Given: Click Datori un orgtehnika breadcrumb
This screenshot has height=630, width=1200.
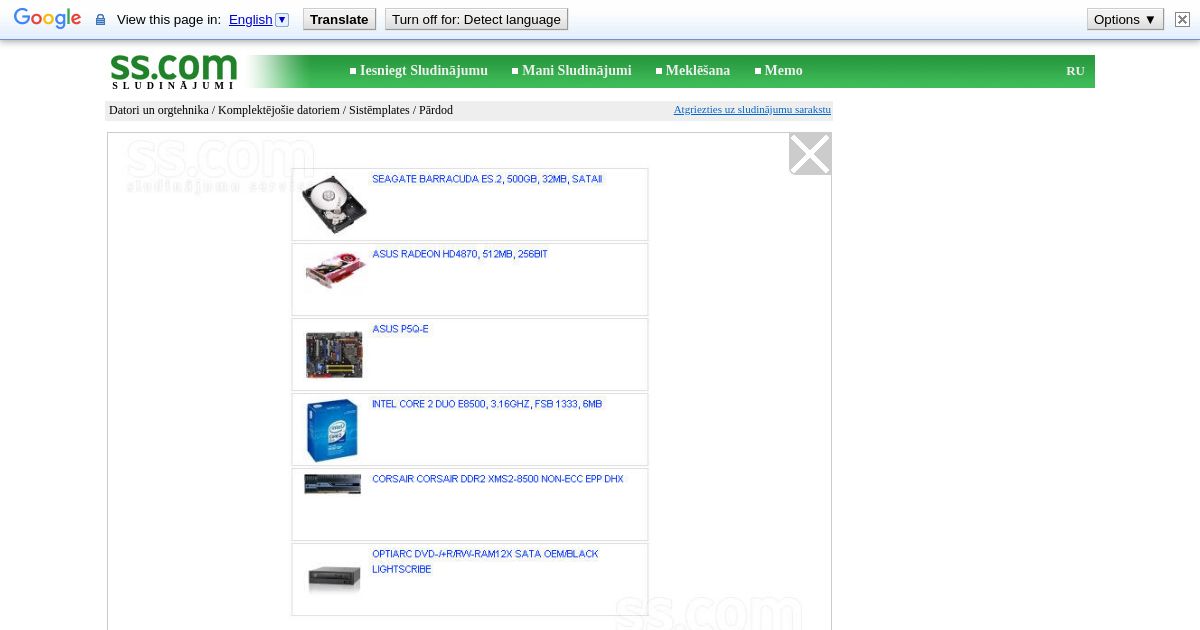Looking at the screenshot, I should click(x=159, y=110).
